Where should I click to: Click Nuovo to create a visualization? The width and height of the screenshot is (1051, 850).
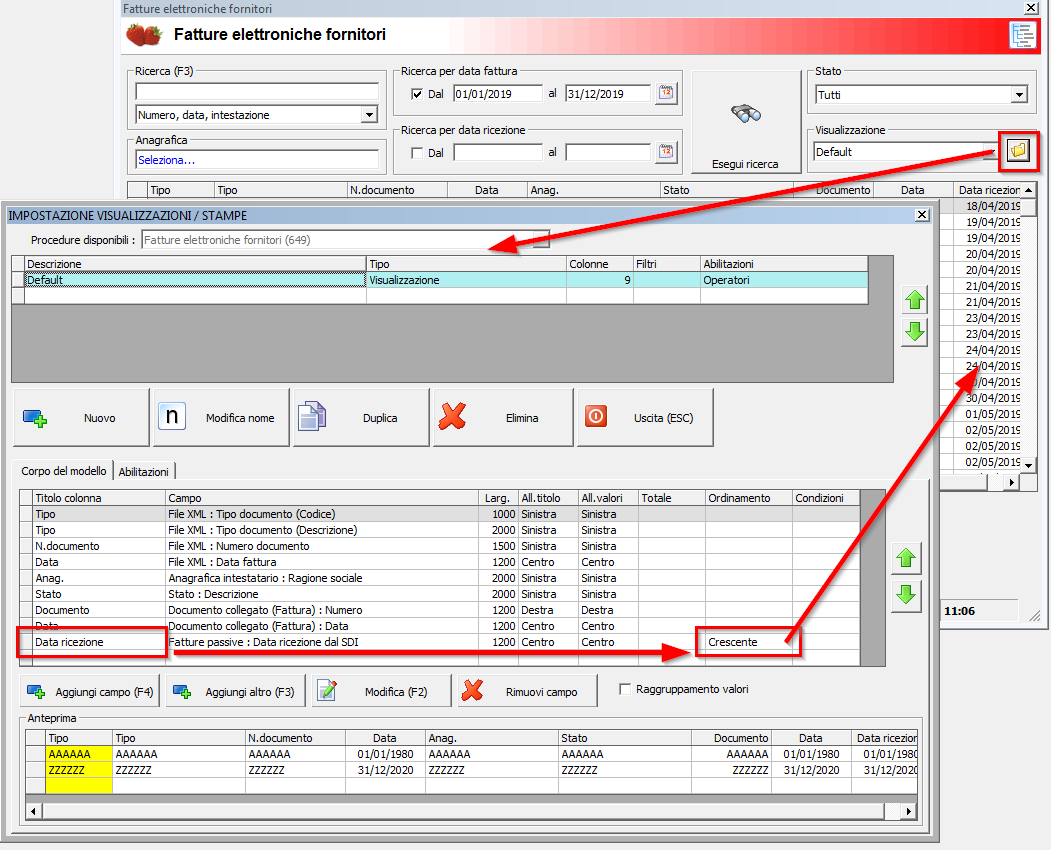pyautogui.click(x=80, y=418)
